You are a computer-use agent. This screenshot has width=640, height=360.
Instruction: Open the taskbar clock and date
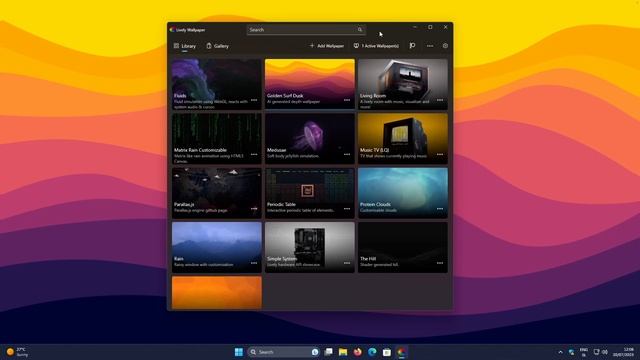(623, 352)
